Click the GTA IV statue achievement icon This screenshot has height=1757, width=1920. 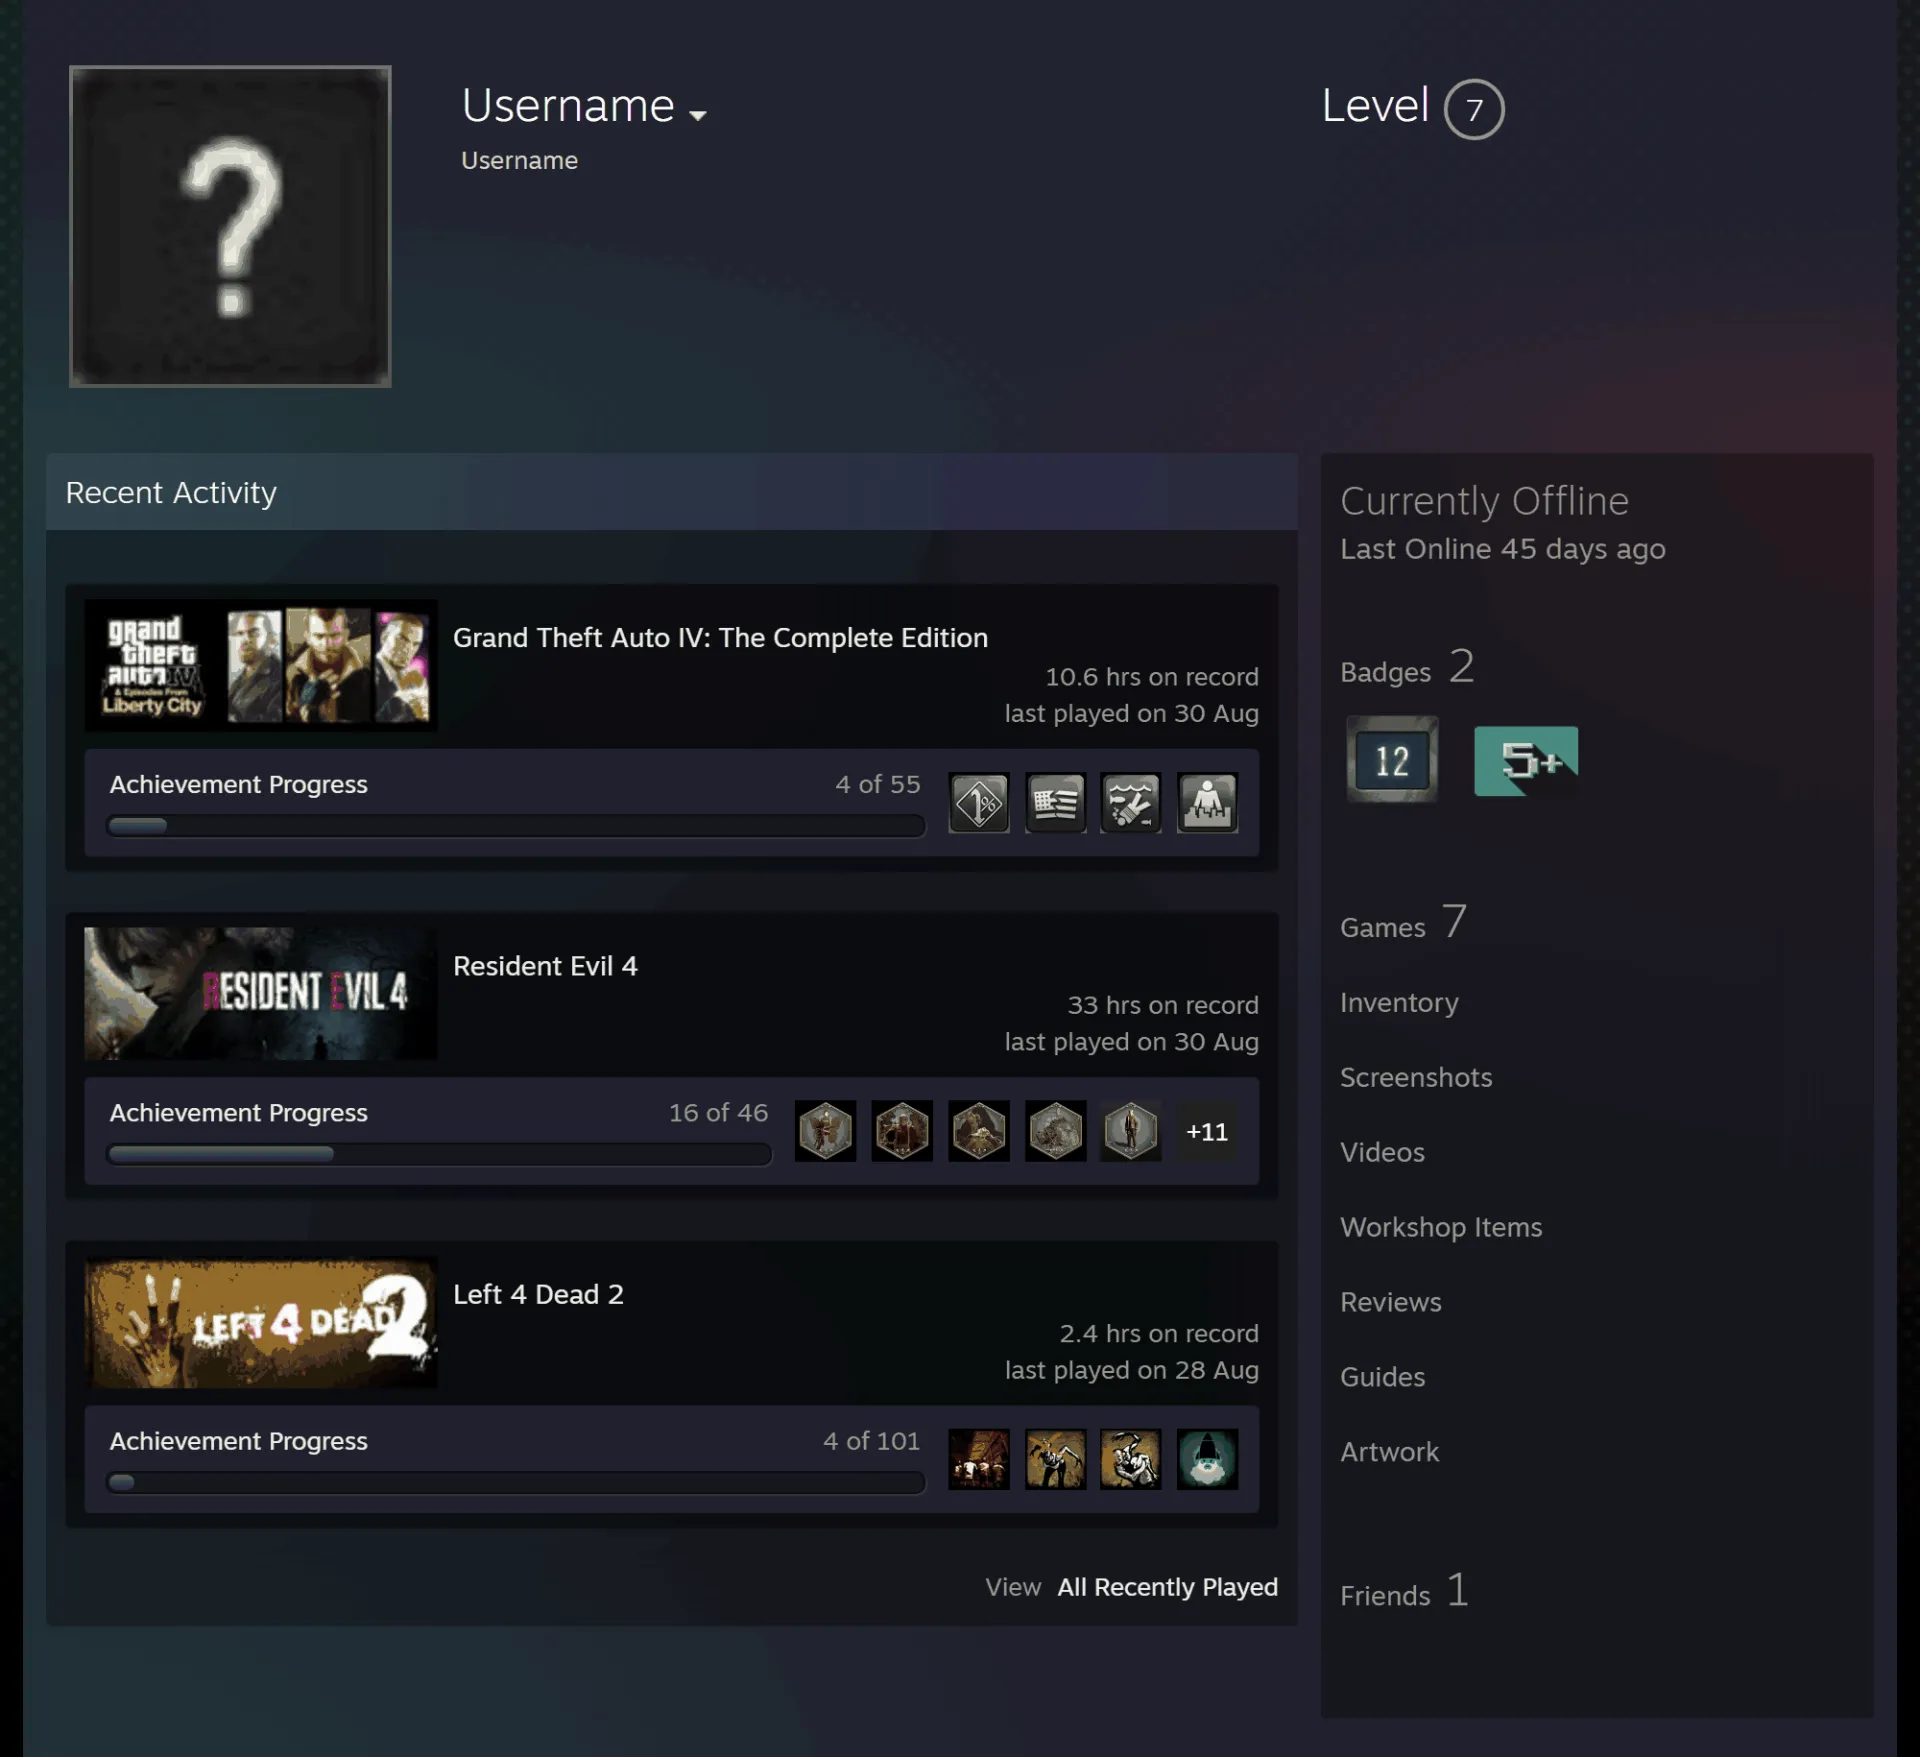click(x=1207, y=802)
